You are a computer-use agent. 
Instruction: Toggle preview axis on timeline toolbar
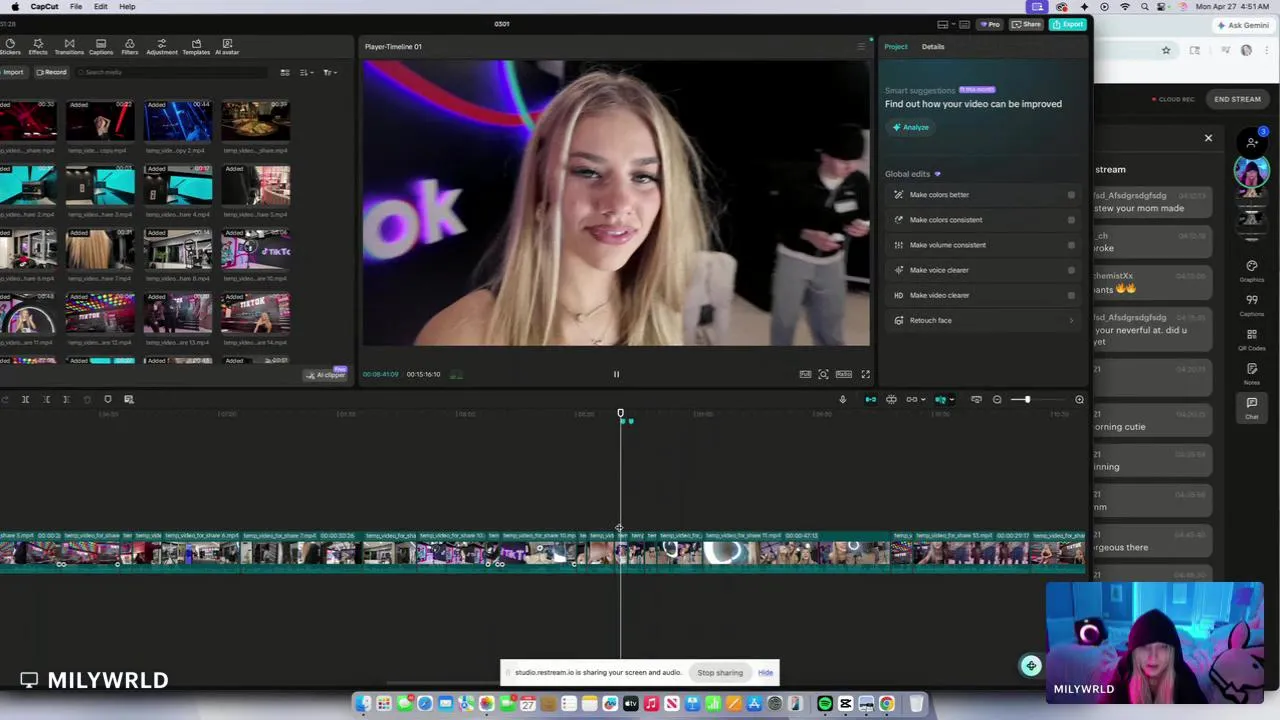pos(940,399)
